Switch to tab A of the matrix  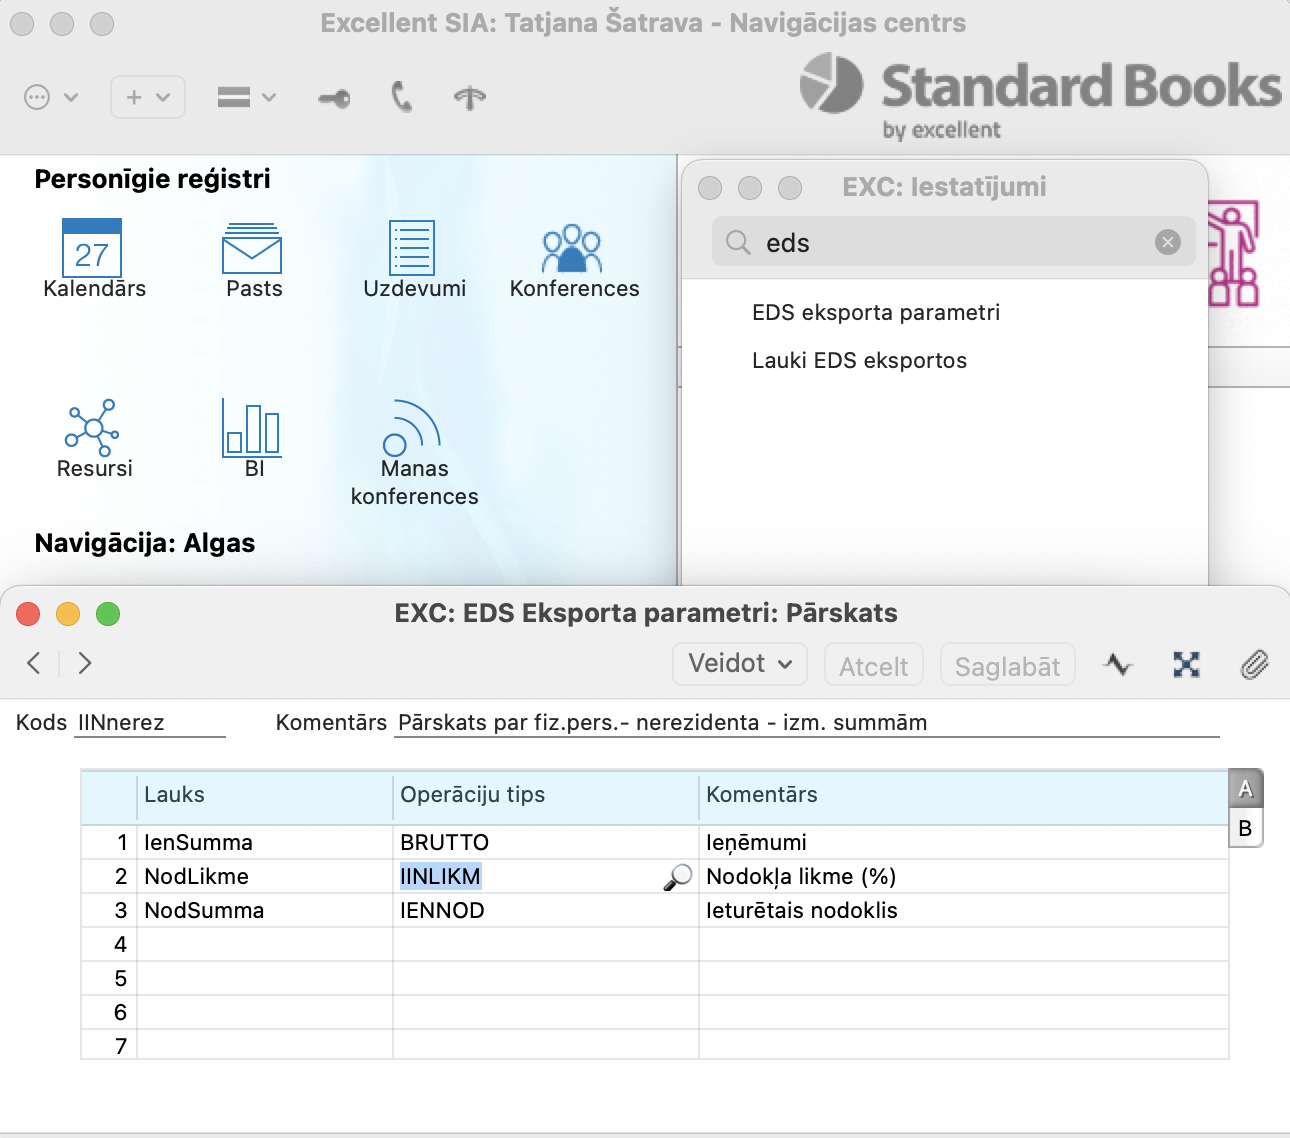[1245, 789]
